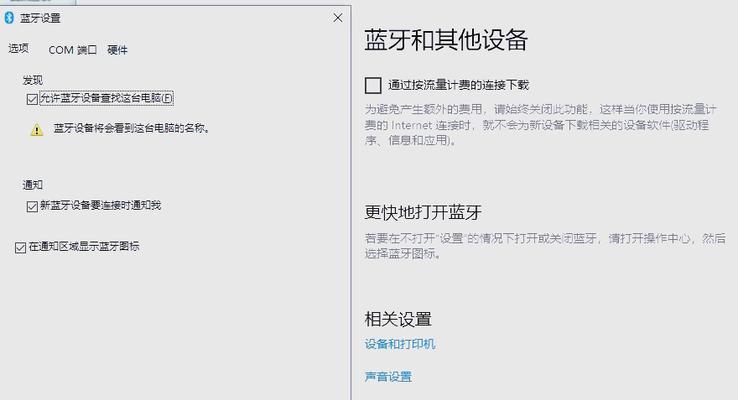
Task: Click the Bluetooth icon in dialog title
Action: coord(9,18)
